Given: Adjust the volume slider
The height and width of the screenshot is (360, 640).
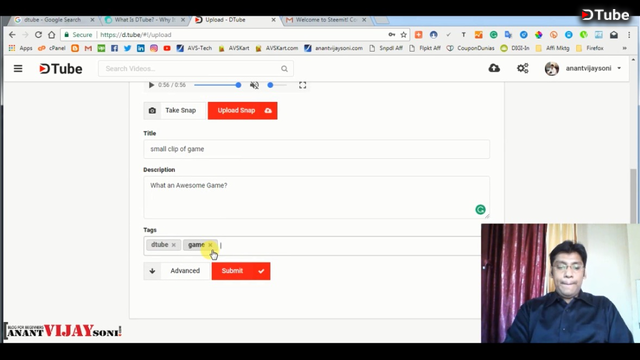Looking at the screenshot, I should tap(277, 85).
